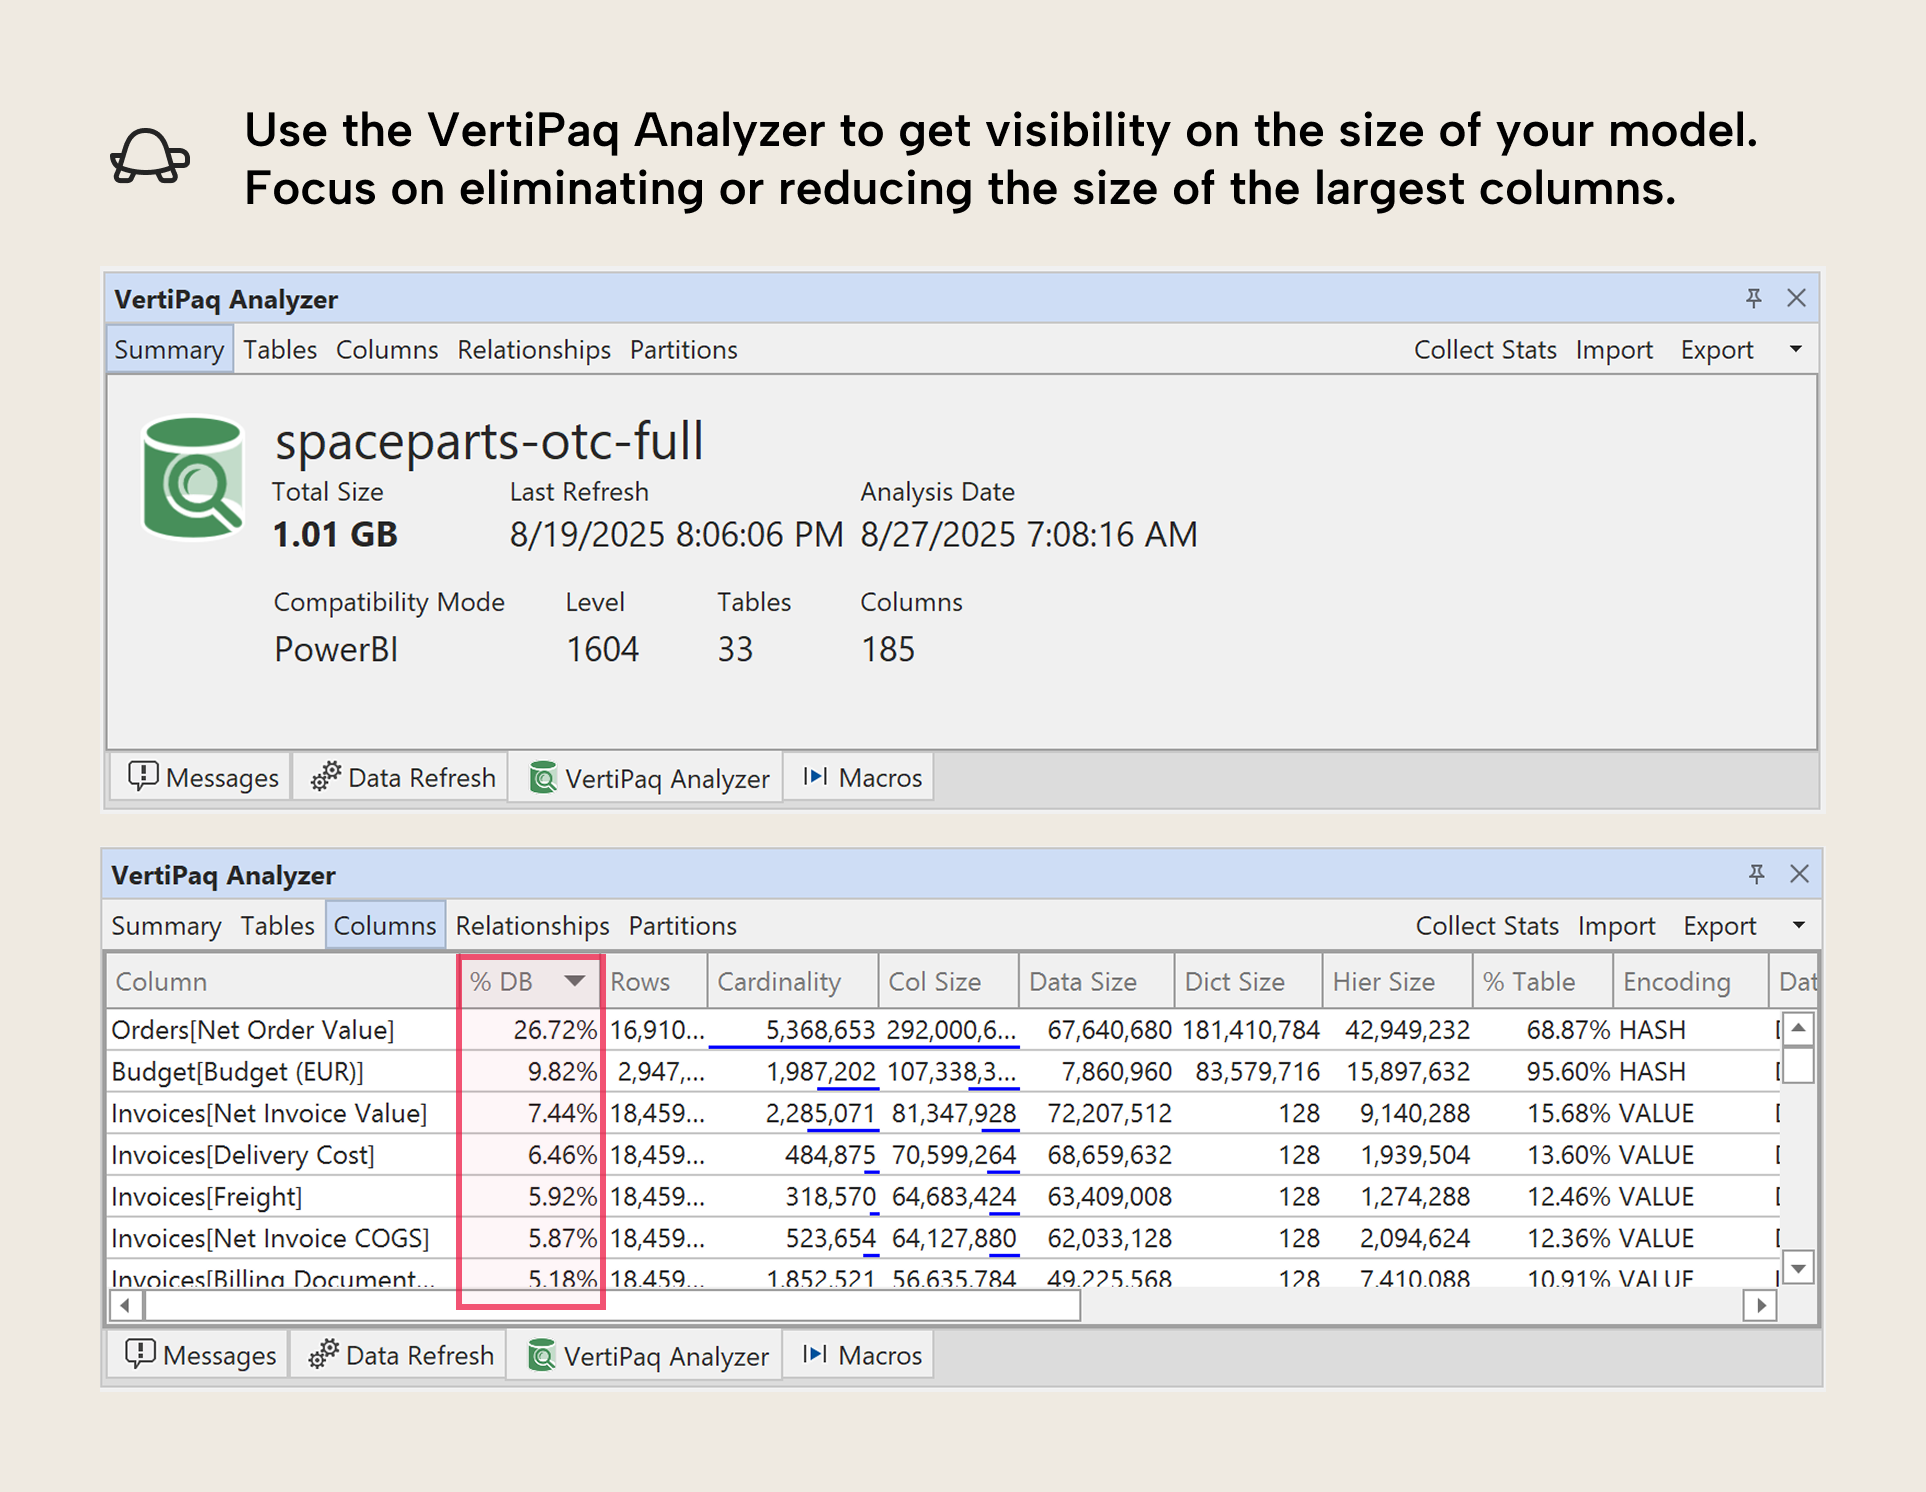Expand Export dropdown arrow in lower panel
Image resolution: width=1926 pixels, height=1492 pixels.
coord(1798,925)
